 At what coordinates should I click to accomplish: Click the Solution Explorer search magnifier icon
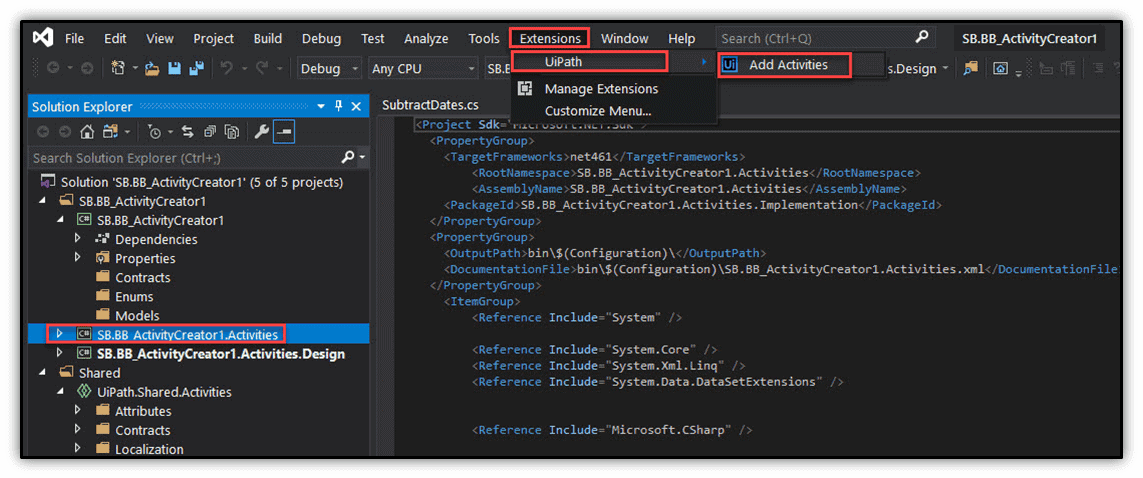(x=348, y=157)
